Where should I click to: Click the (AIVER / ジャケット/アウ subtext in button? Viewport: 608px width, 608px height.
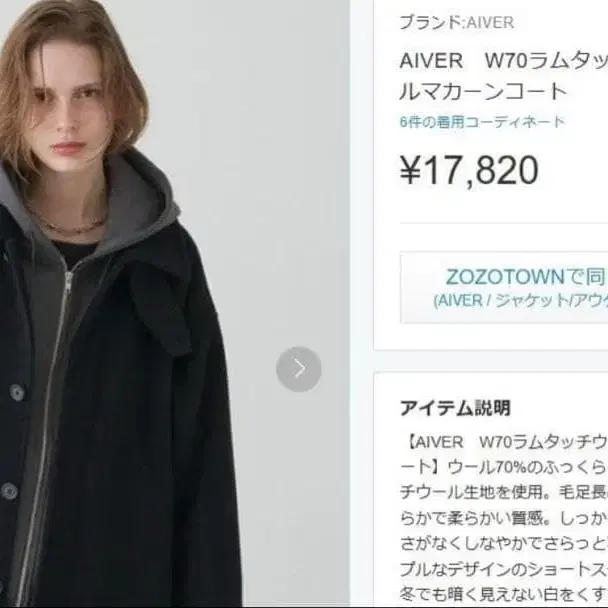520,301
